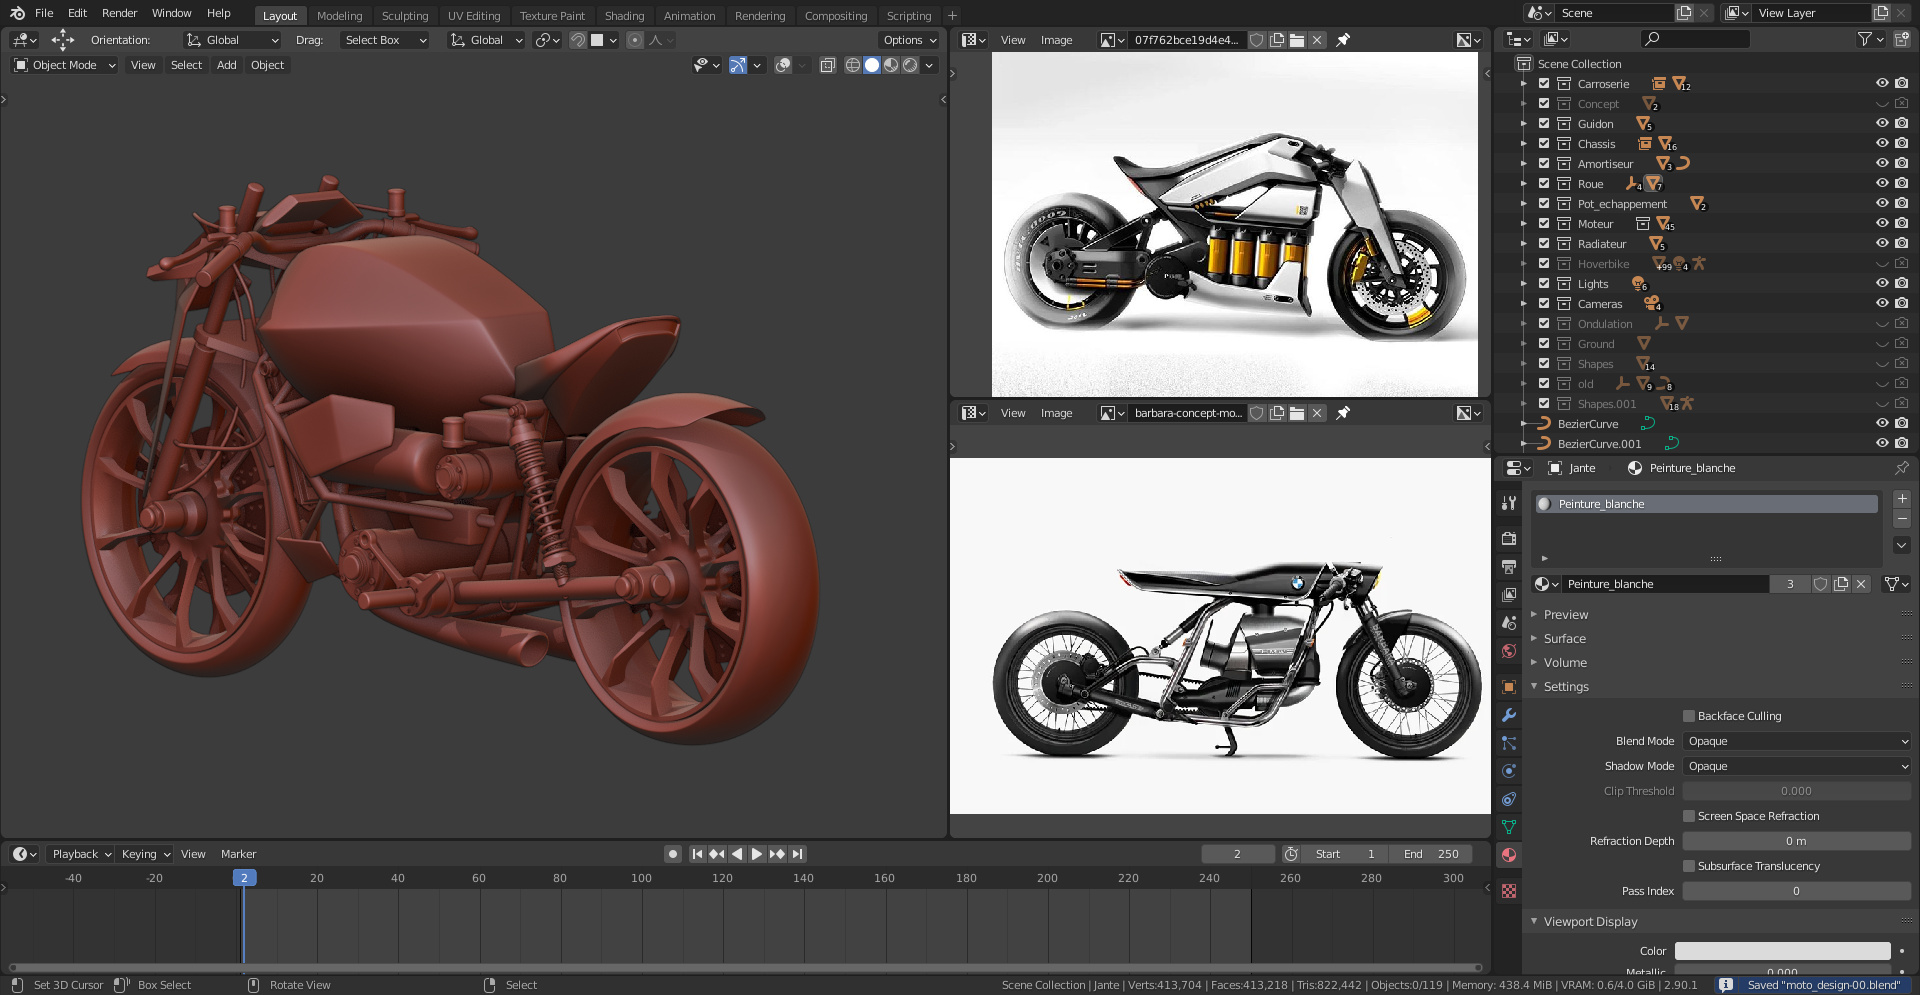Open the World properties tab
Screen dimensions: 1920x995
pyautogui.click(x=1509, y=650)
